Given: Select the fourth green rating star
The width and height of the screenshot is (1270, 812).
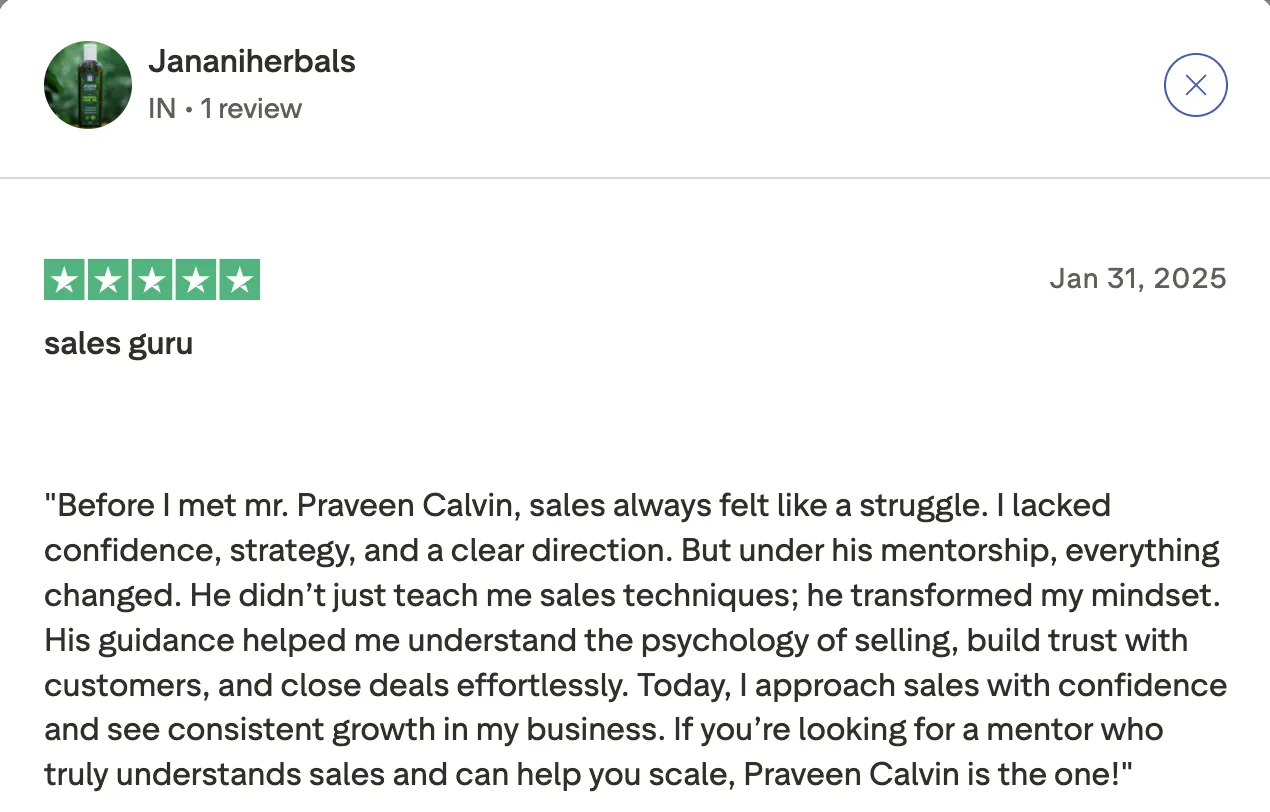Looking at the screenshot, I should 195,280.
